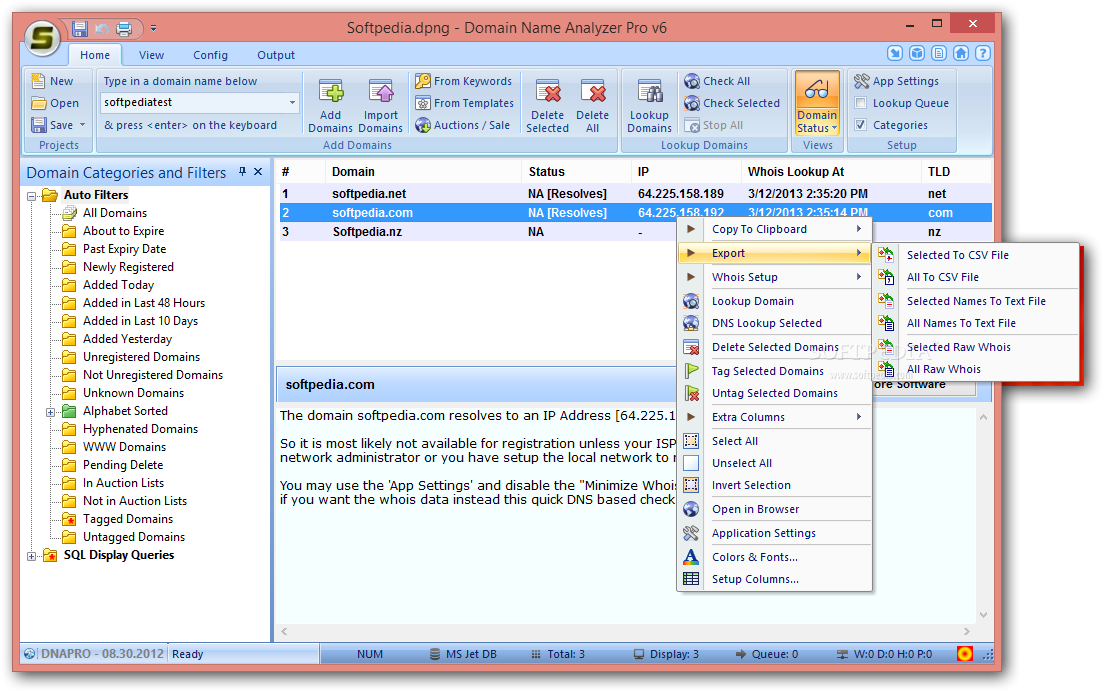Click the Check All icon
Viewport: 1104px width, 692px height.
click(692, 81)
